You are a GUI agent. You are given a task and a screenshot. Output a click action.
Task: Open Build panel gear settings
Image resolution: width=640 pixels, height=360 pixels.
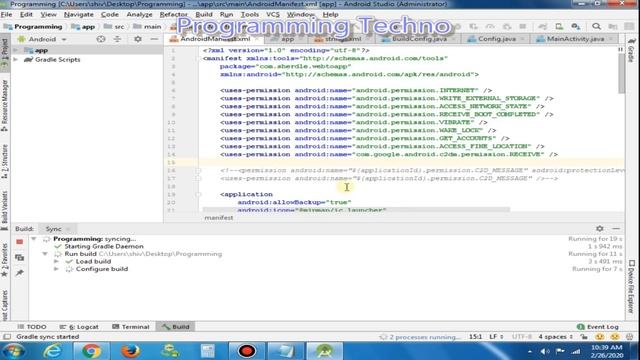600,229
